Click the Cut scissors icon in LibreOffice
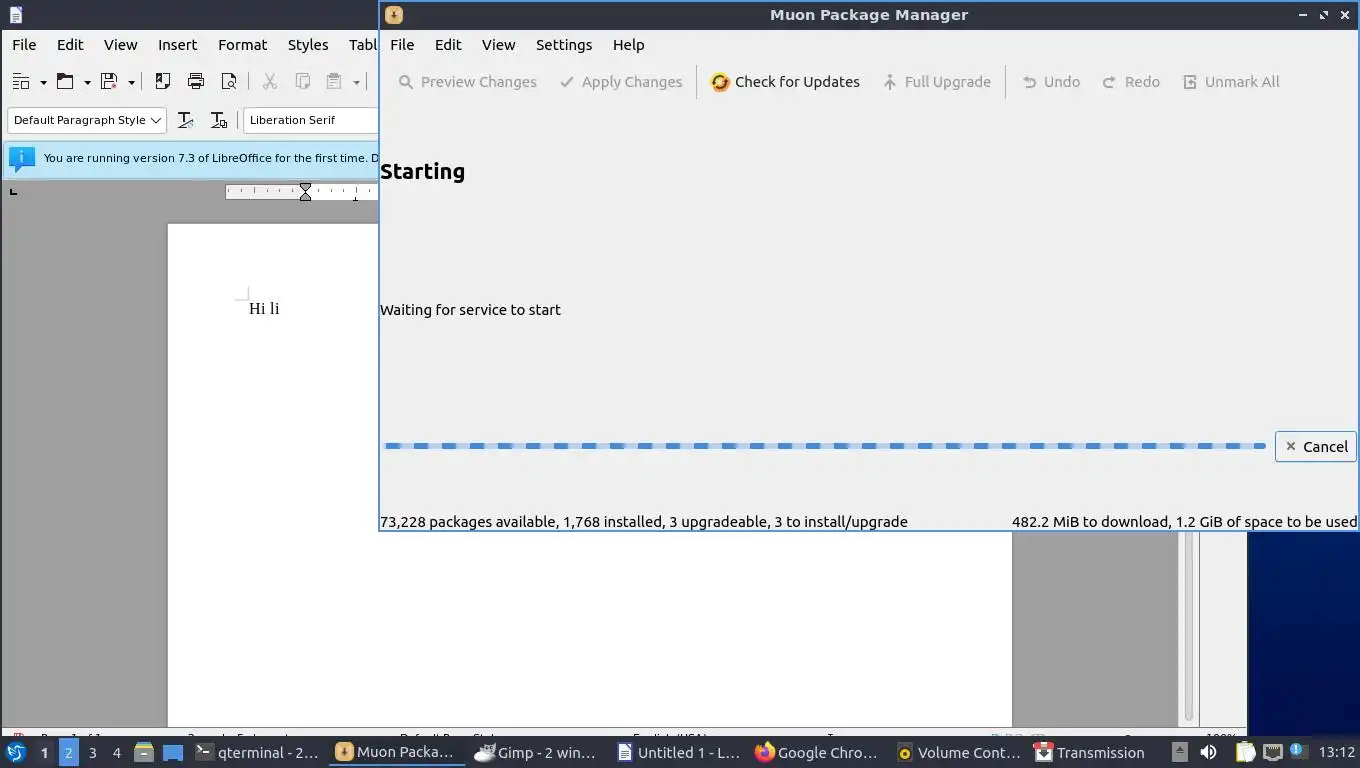Viewport: 1360px width, 768px height. coord(269,82)
